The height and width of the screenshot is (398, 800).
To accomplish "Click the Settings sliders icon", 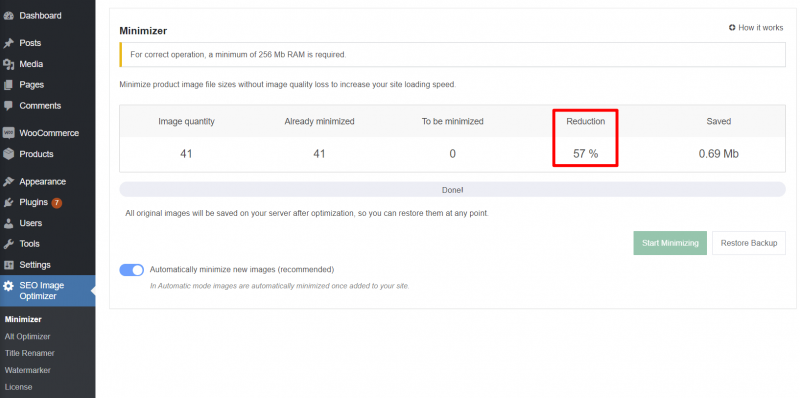I will [8, 265].
